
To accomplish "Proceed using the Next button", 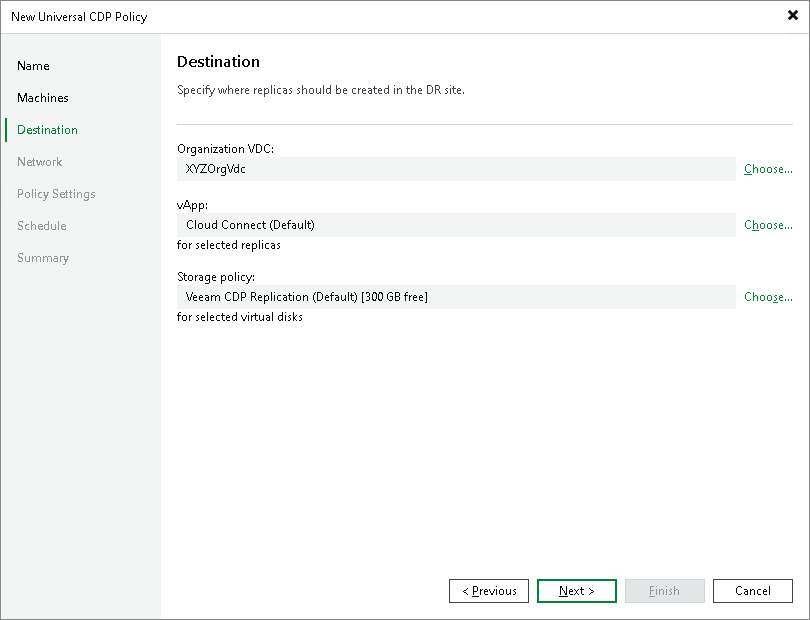I will [x=577, y=591].
